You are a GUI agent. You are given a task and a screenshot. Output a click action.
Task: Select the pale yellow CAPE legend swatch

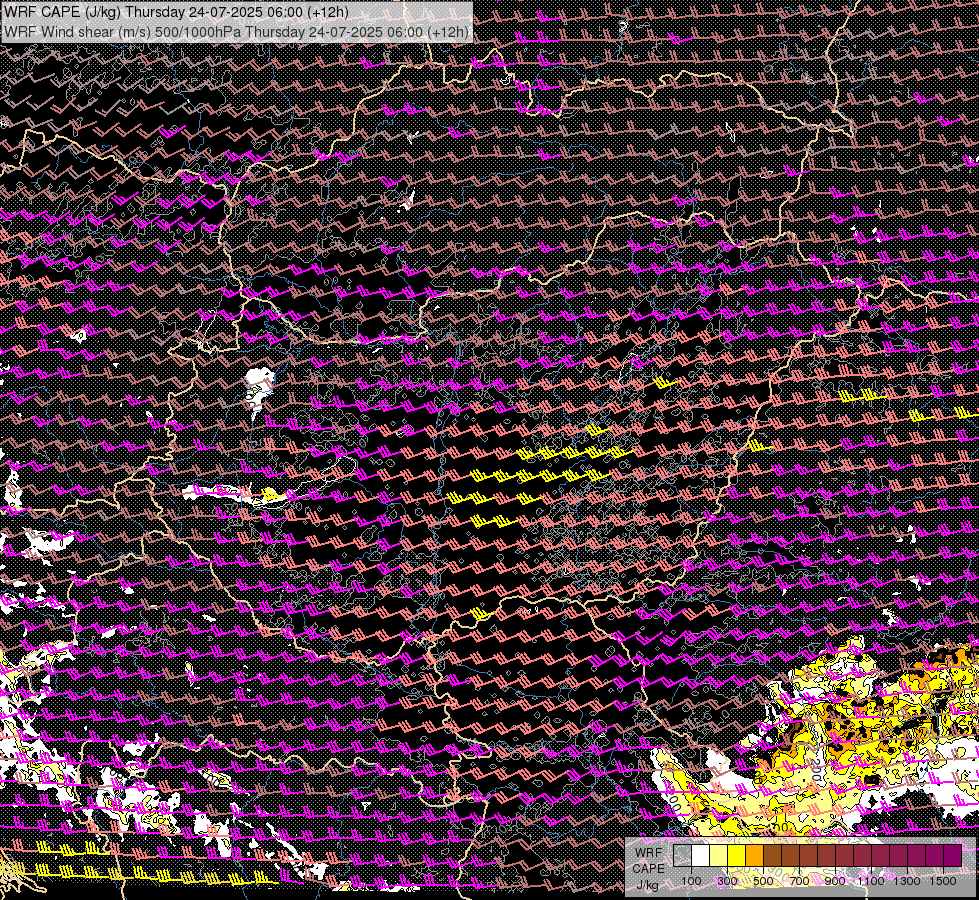tap(719, 855)
